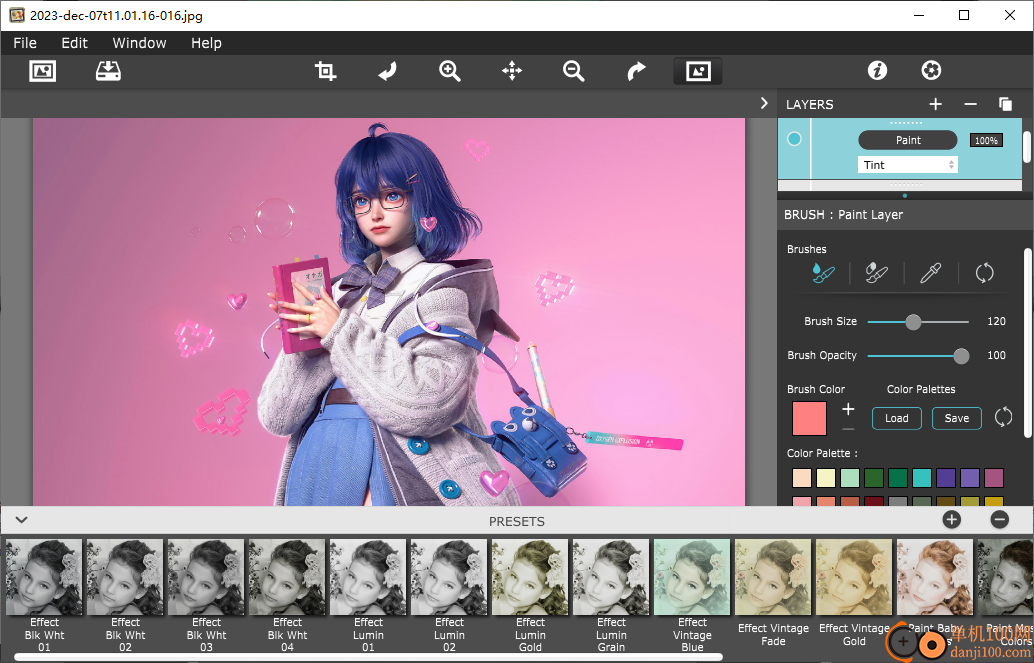This screenshot has height=663, width=1034.
Task: Click the current Brush Color swatch
Action: (x=809, y=418)
